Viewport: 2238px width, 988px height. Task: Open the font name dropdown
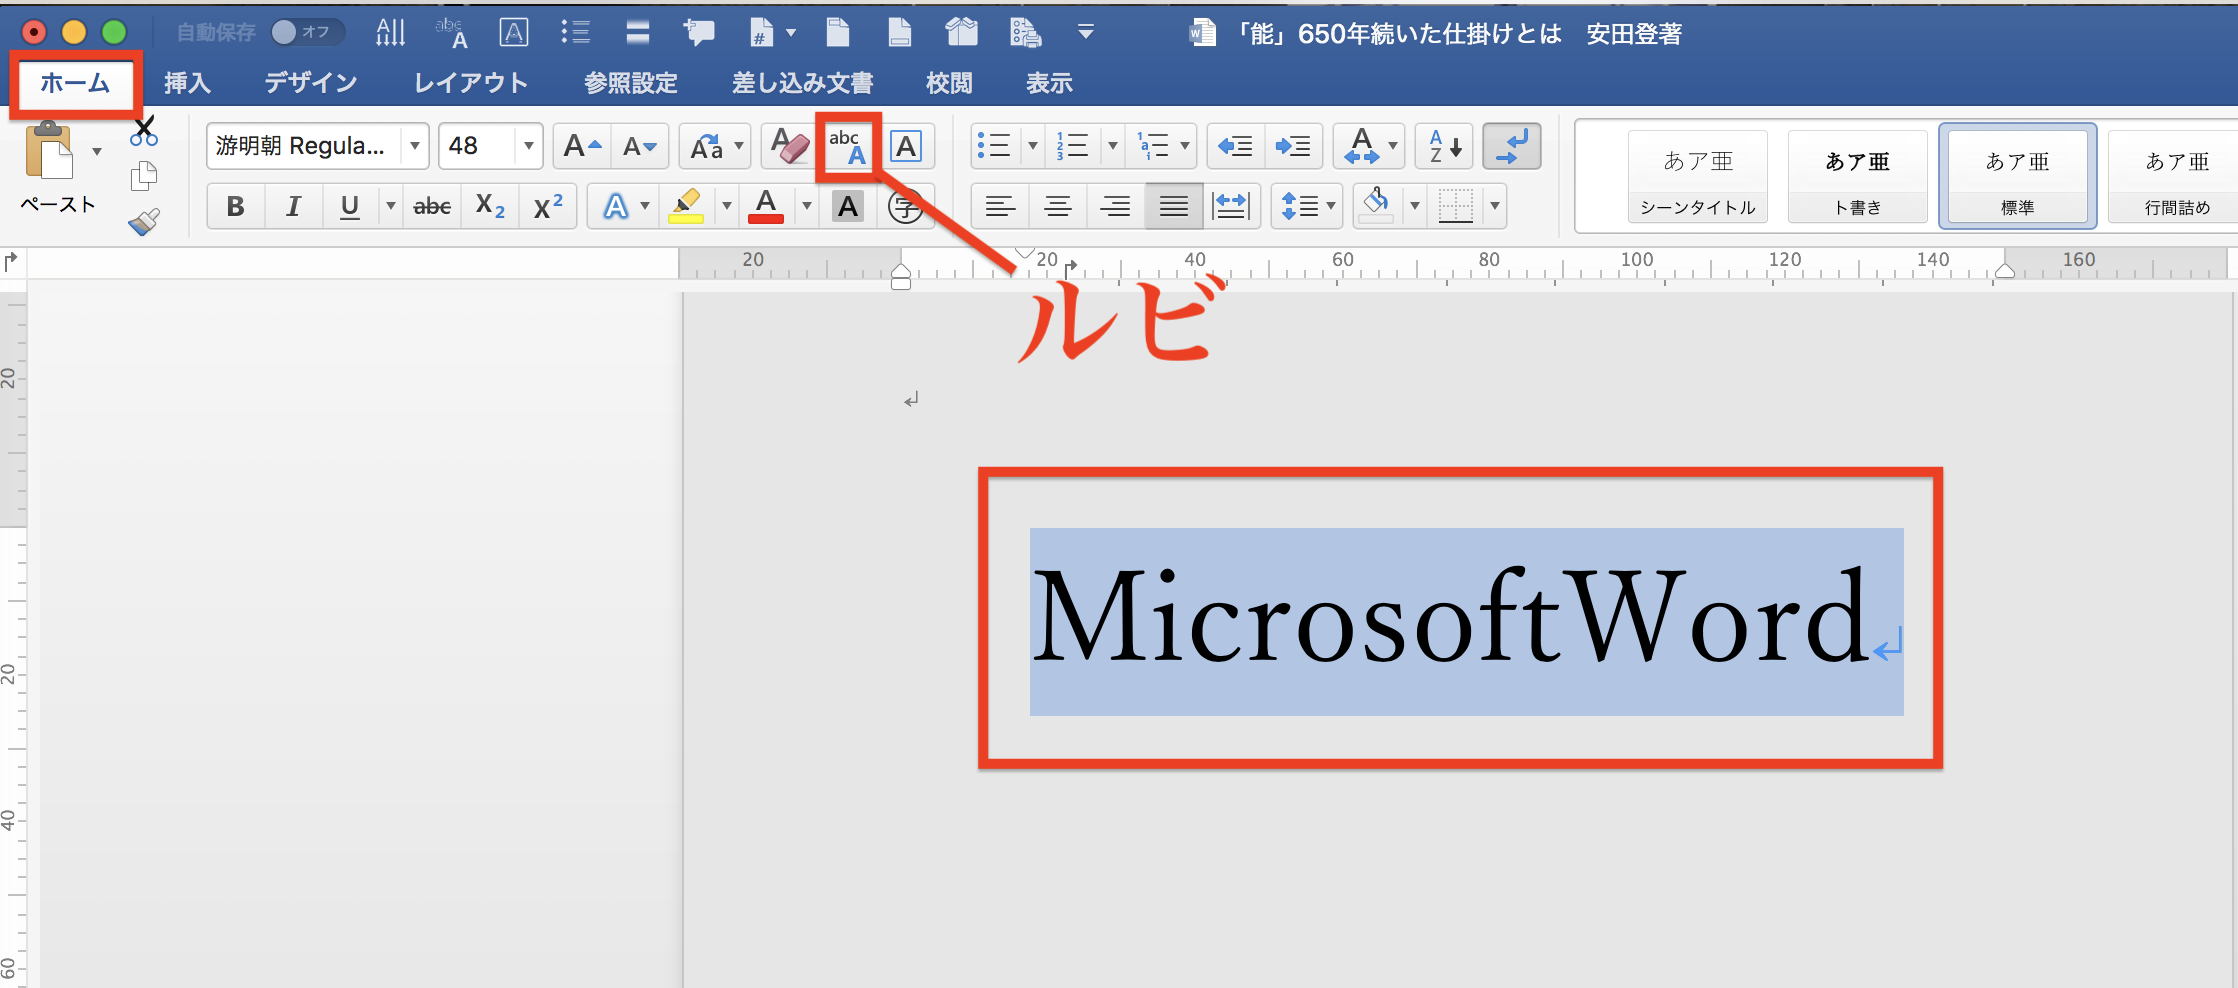[414, 147]
